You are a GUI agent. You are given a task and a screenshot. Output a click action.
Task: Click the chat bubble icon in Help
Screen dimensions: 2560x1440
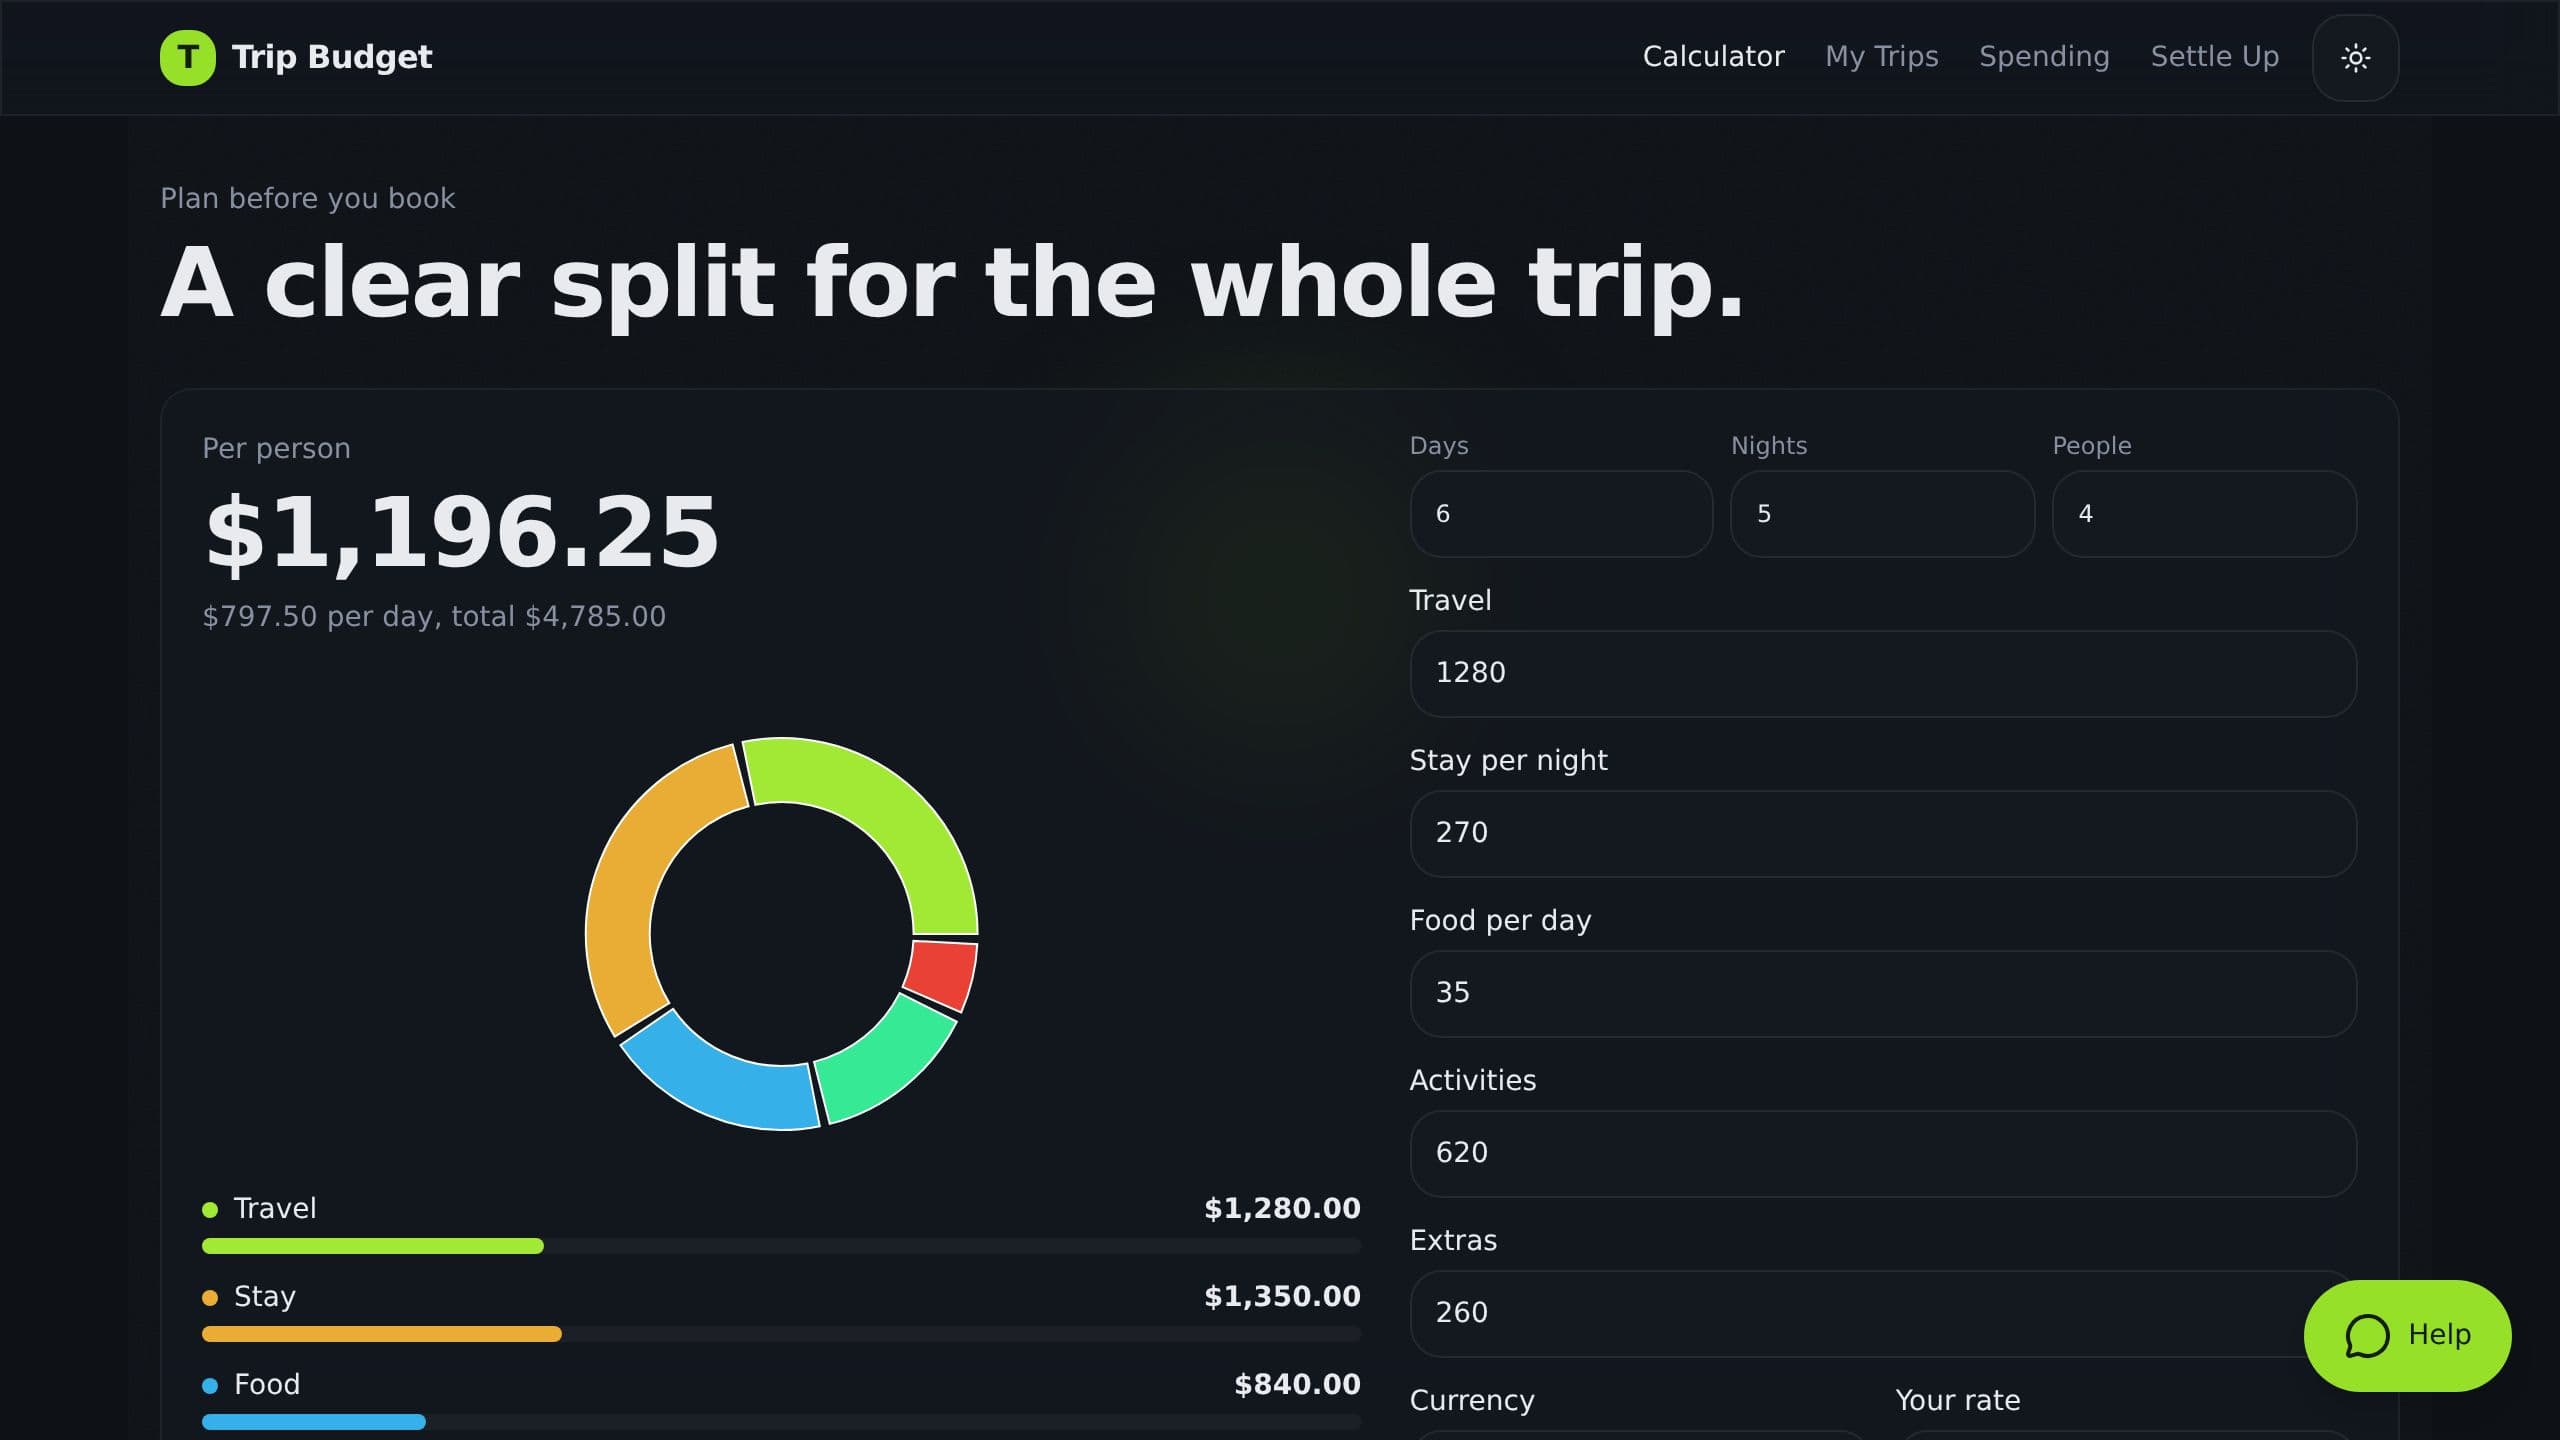coord(2367,1336)
